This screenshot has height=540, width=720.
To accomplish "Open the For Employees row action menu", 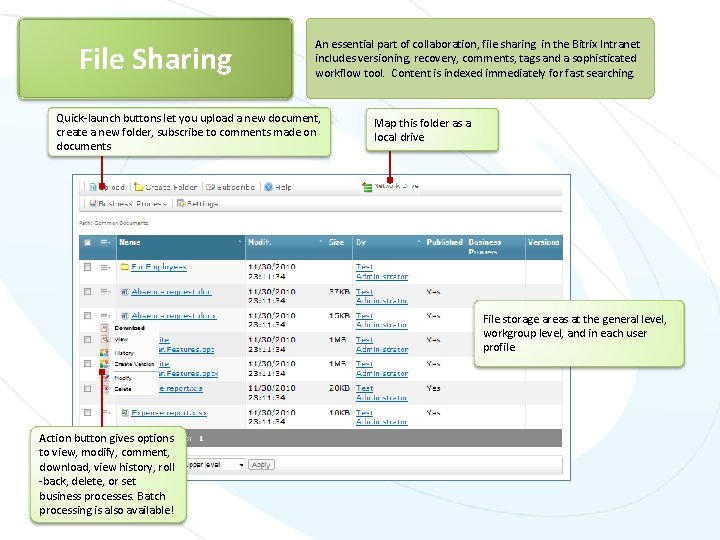I will click(x=106, y=267).
